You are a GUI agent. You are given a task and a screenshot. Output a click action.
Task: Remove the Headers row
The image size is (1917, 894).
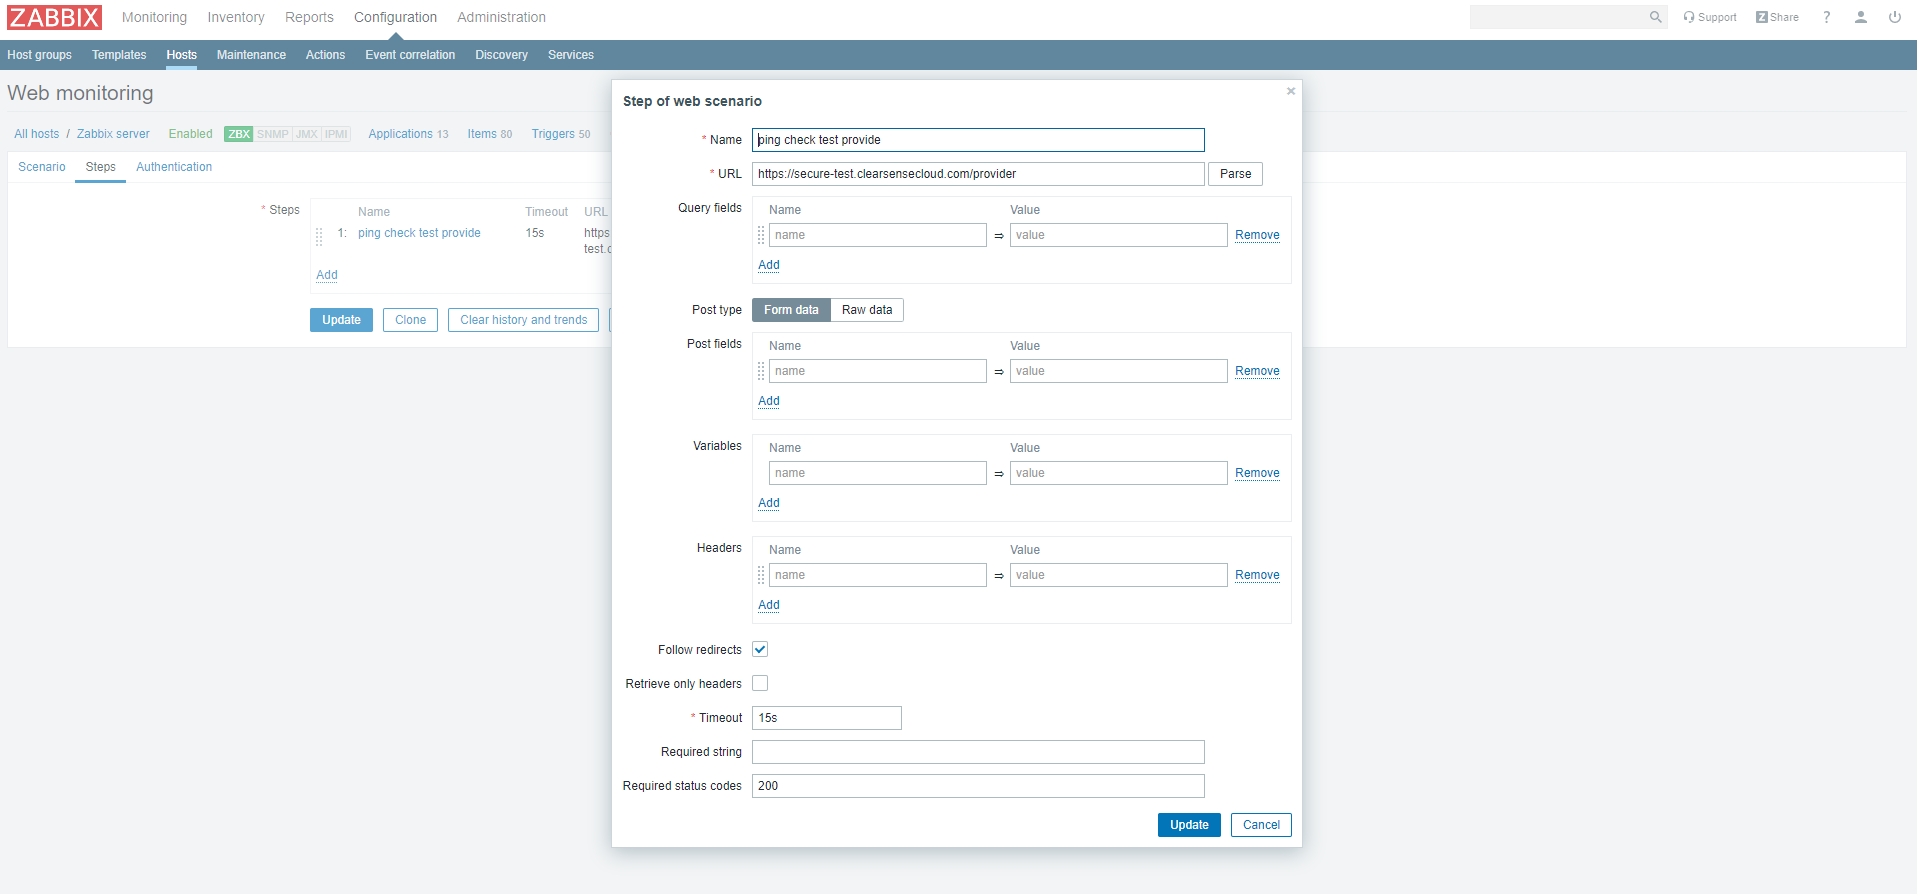click(x=1257, y=575)
